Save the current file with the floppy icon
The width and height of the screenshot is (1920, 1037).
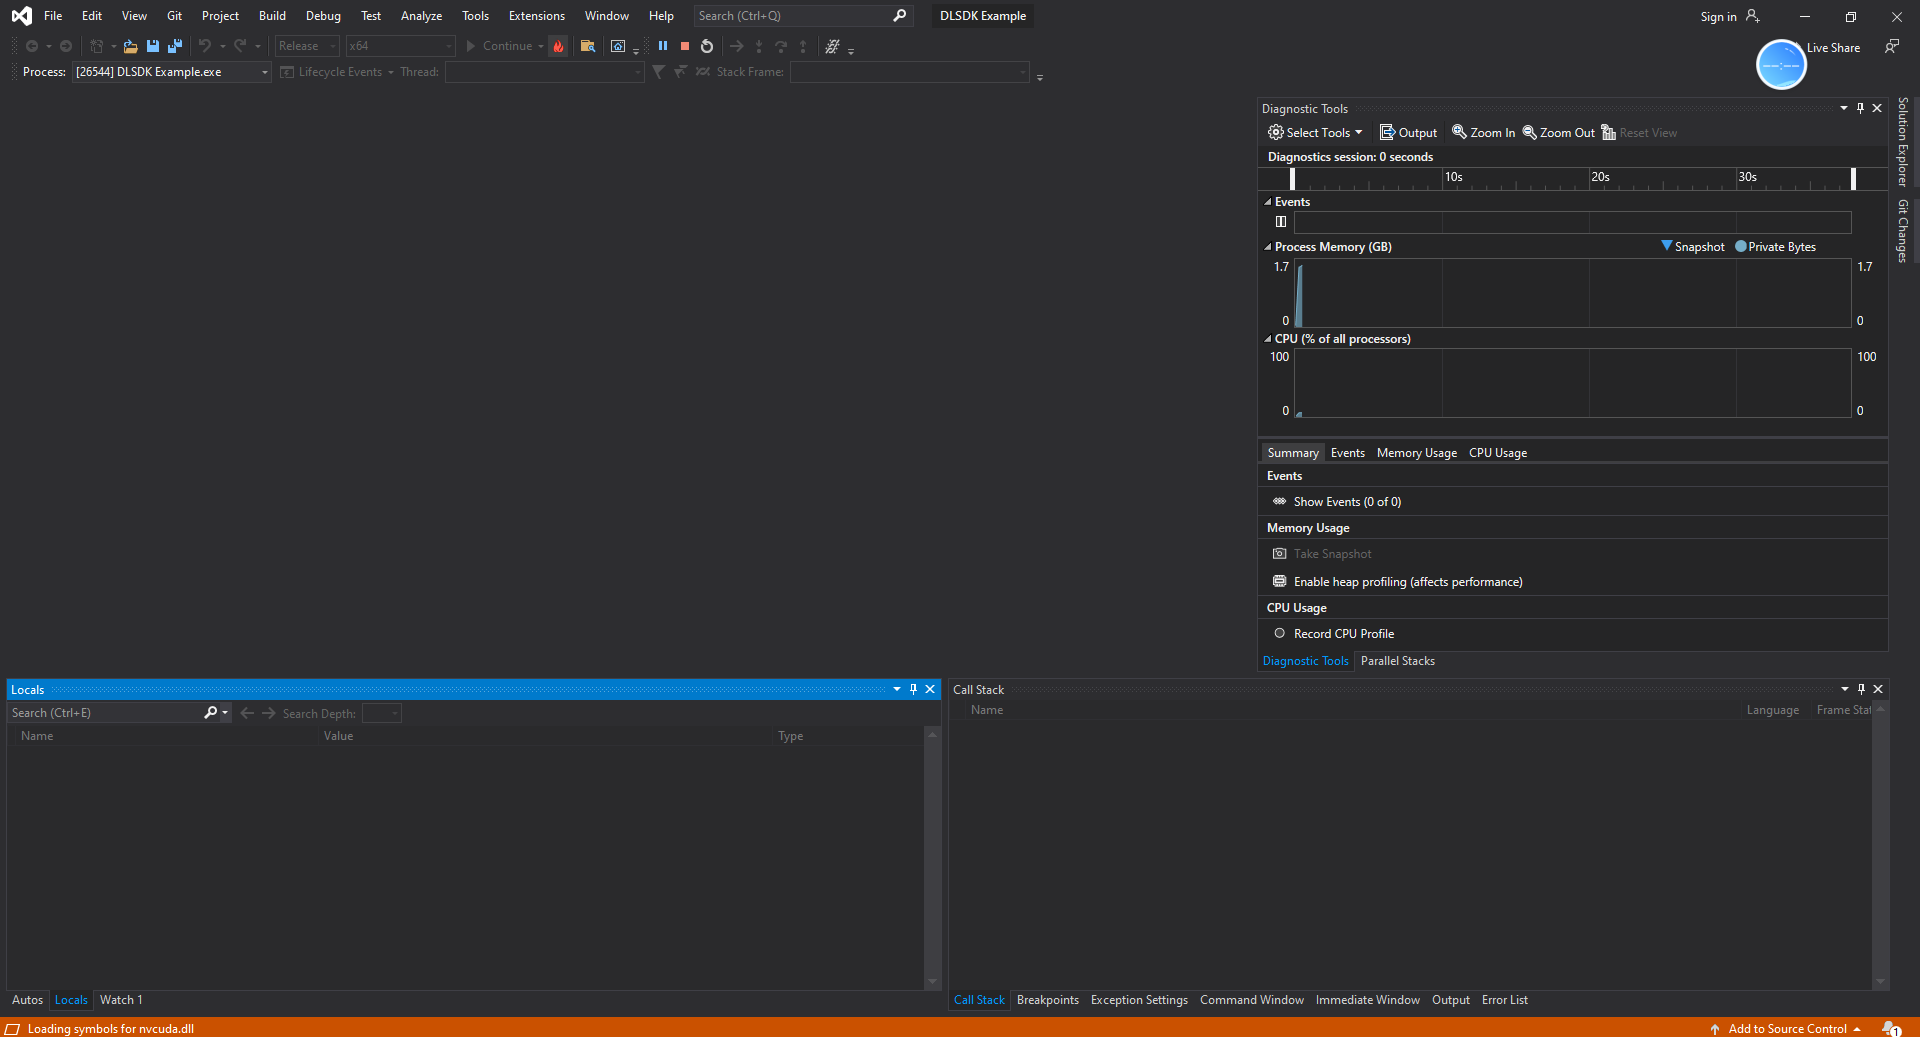[x=153, y=46]
